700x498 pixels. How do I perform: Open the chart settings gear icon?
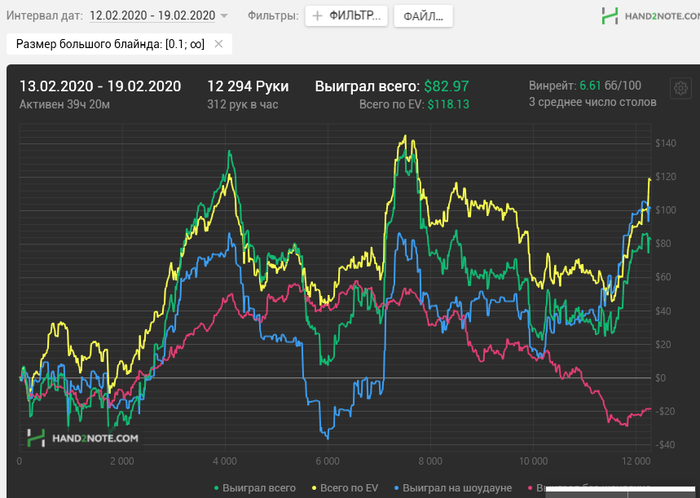680,88
